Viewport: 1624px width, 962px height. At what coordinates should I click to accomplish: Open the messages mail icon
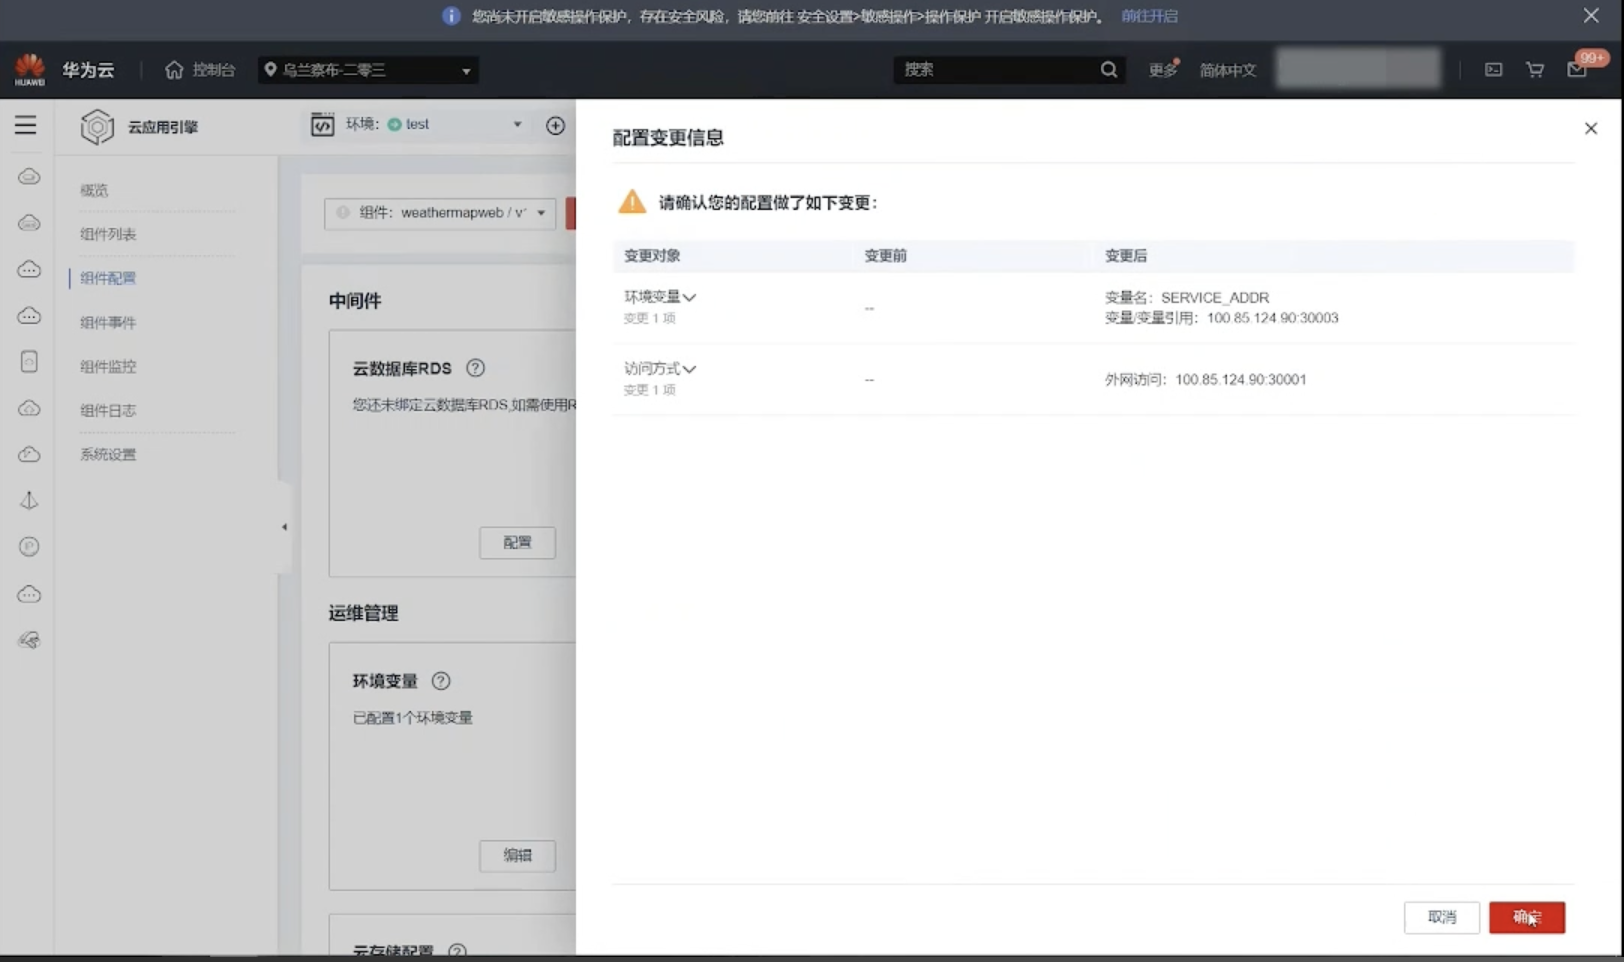[x=1577, y=69]
